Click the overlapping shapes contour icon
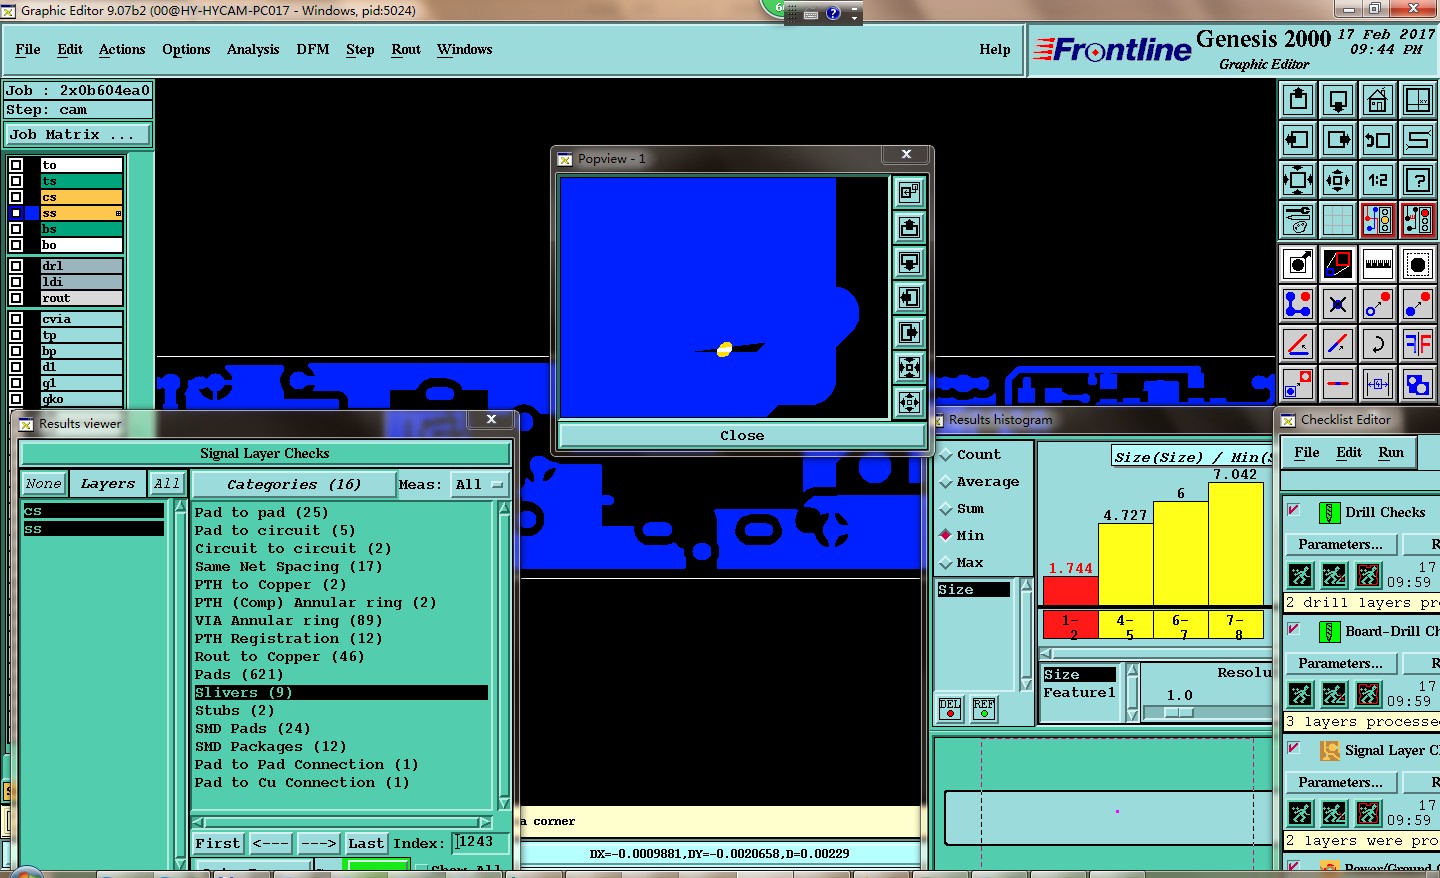The width and height of the screenshot is (1440, 878). 1418,384
